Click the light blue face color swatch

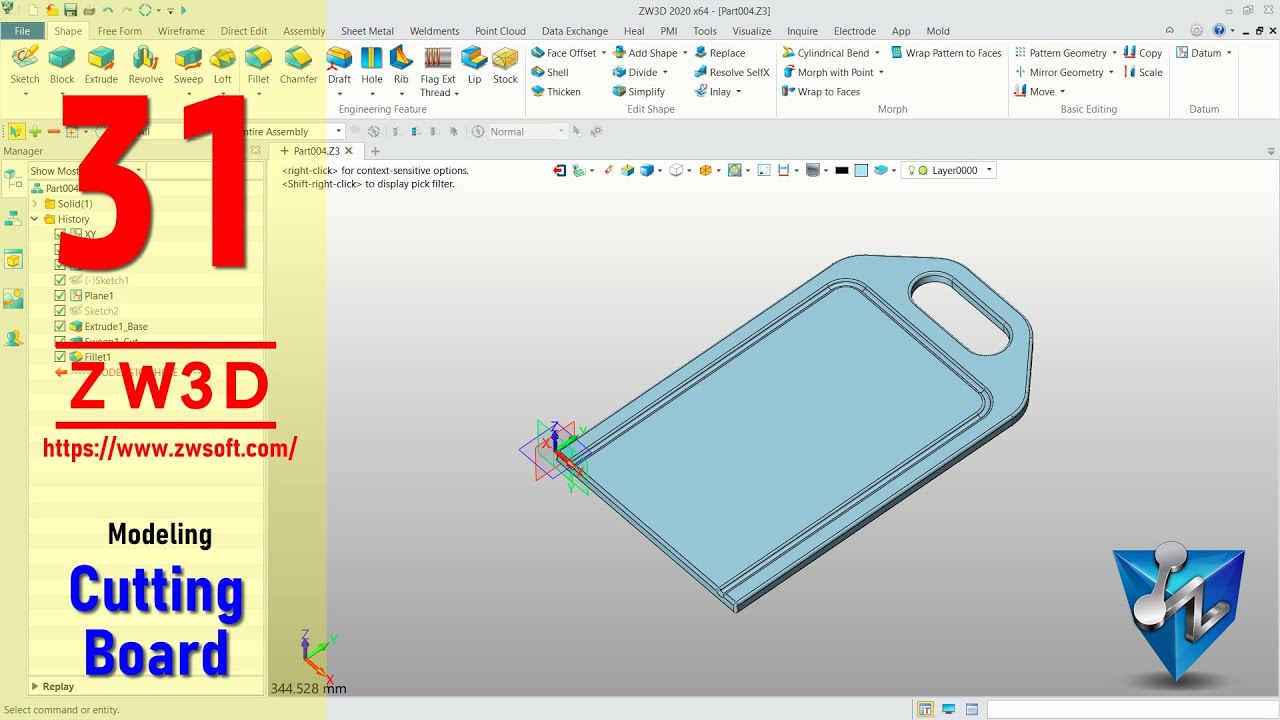tap(861, 171)
